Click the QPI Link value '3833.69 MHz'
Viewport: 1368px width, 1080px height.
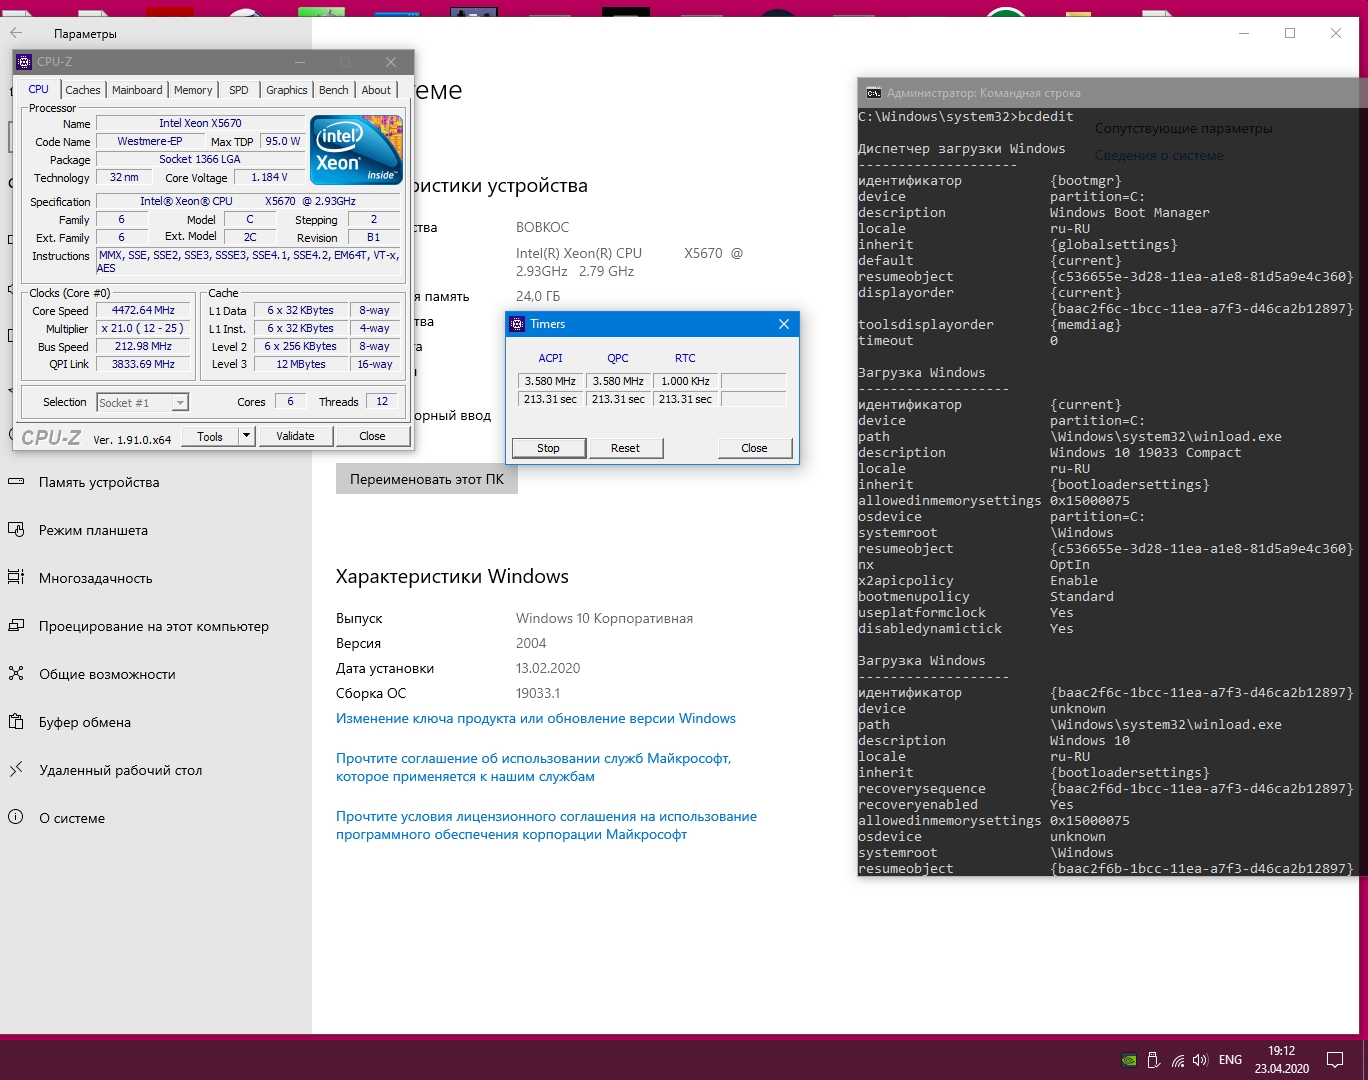point(143,364)
